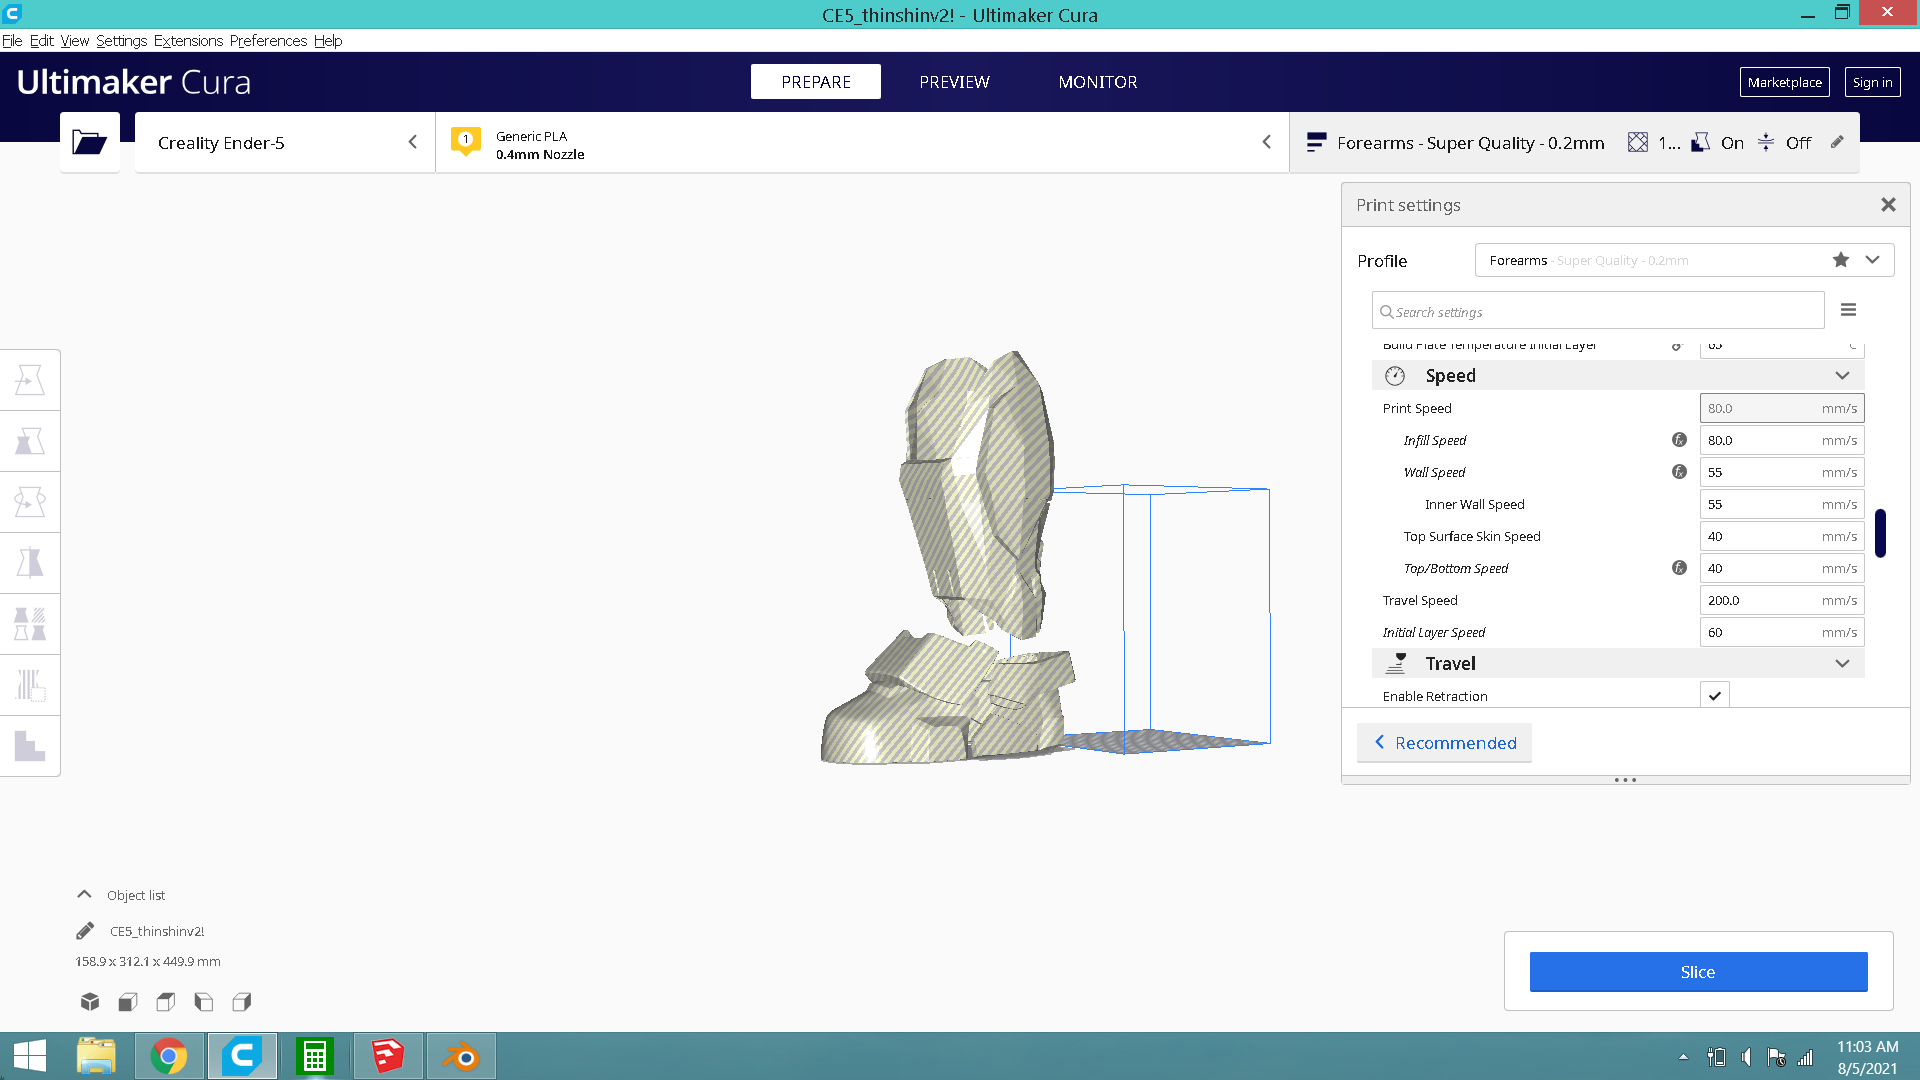Screen dimensions: 1920x1080
Task: Click the Top Surface Skin Speed value field
Action: [1782, 536]
